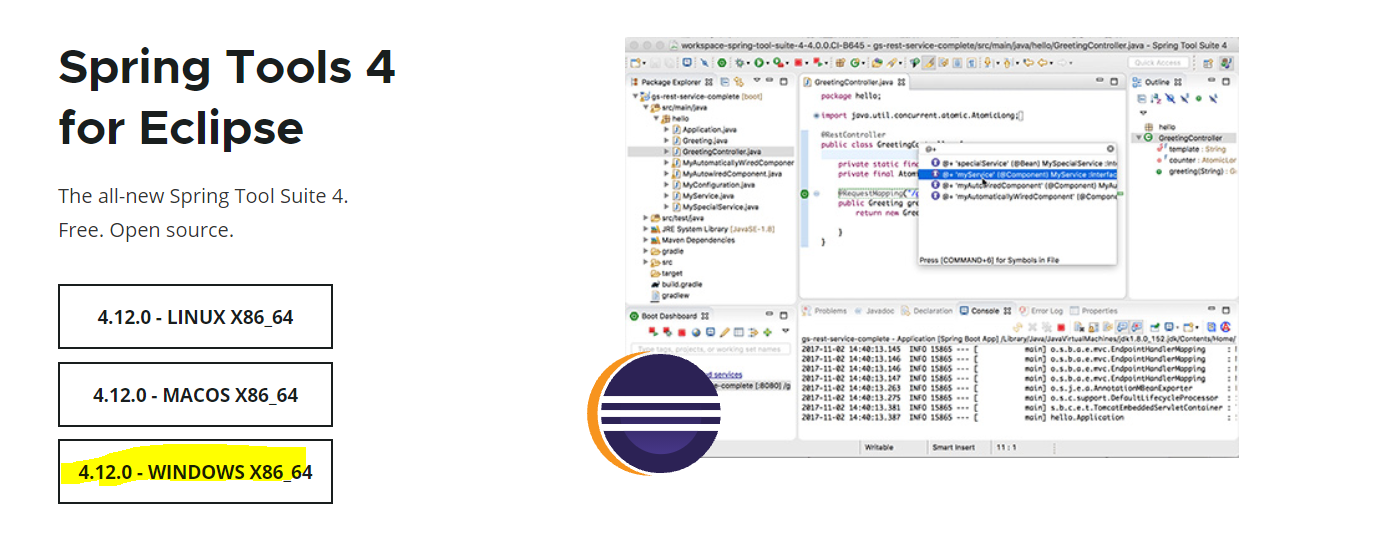The width and height of the screenshot is (1396, 560).
Task: Collapse the gs-rest-service-complete project node
Action: (x=634, y=96)
